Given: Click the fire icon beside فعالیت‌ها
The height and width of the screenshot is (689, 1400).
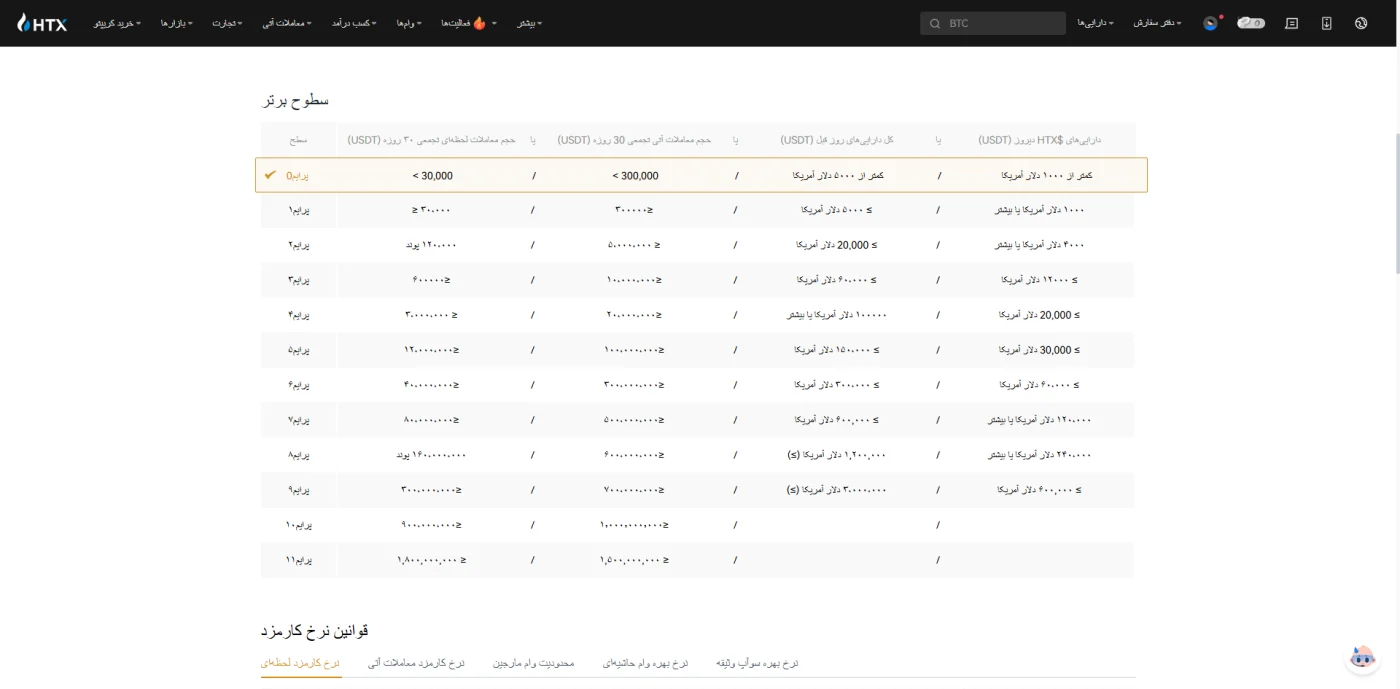Looking at the screenshot, I should coord(479,23).
